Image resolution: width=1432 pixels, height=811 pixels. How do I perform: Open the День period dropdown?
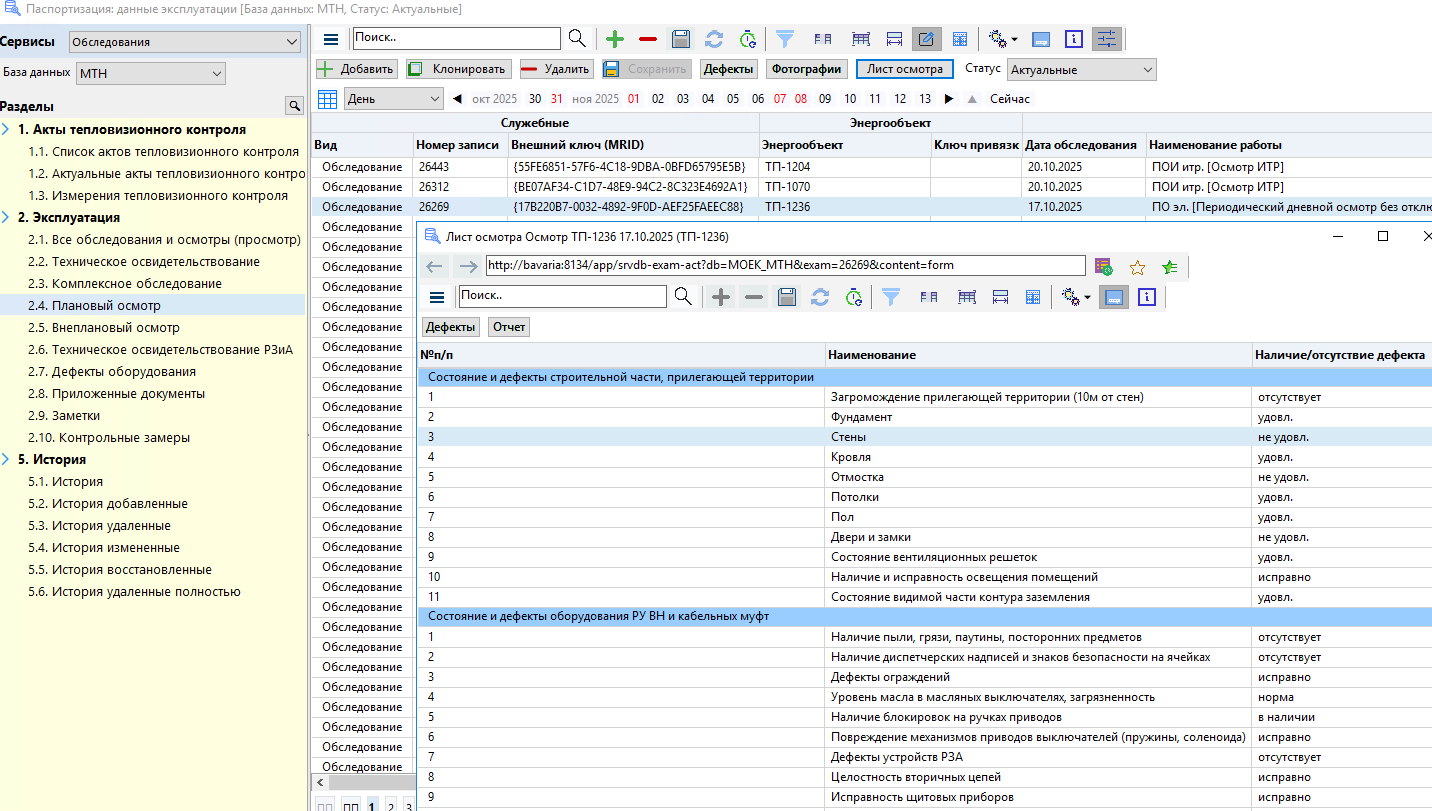tap(393, 99)
